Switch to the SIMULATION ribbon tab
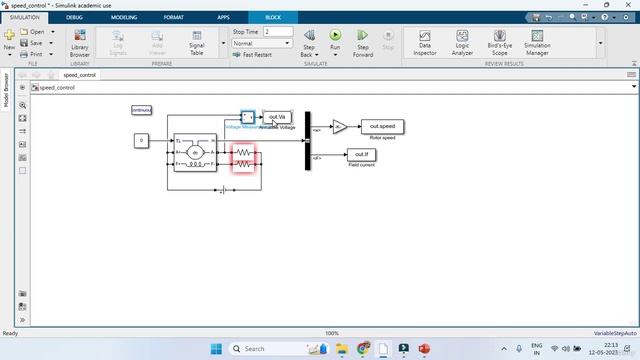This screenshot has width=640, height=360. (24, 18)
